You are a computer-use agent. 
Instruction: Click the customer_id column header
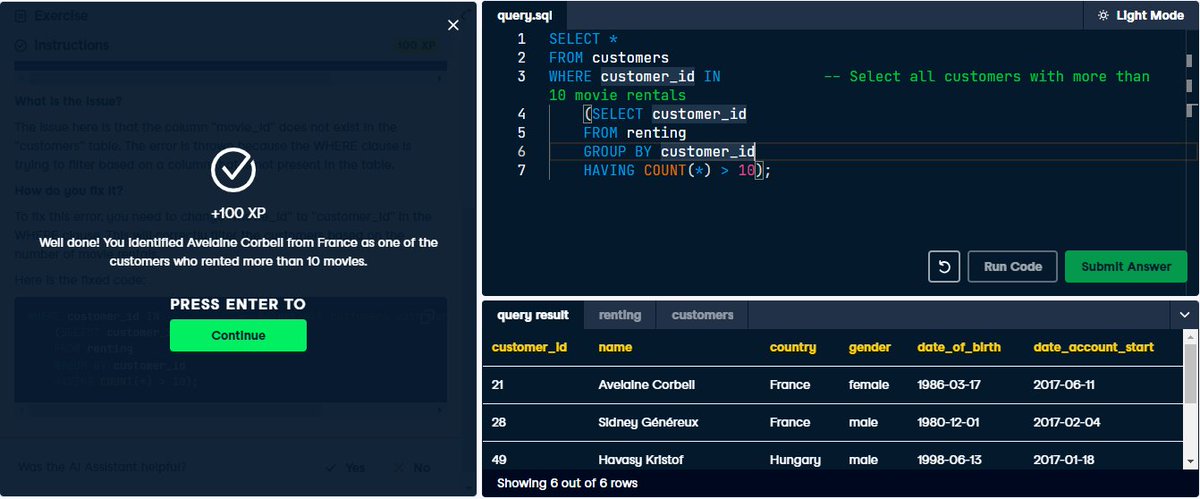point(530,348)
